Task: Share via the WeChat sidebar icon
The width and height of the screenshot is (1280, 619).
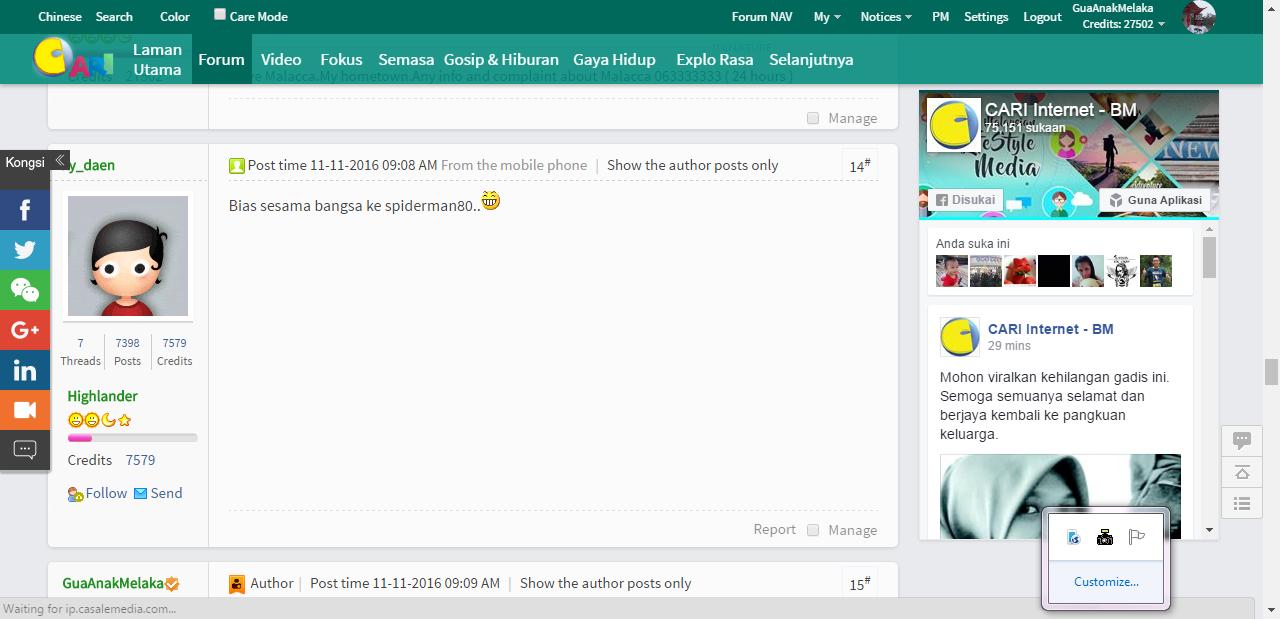Action: [x=25, y=290]
